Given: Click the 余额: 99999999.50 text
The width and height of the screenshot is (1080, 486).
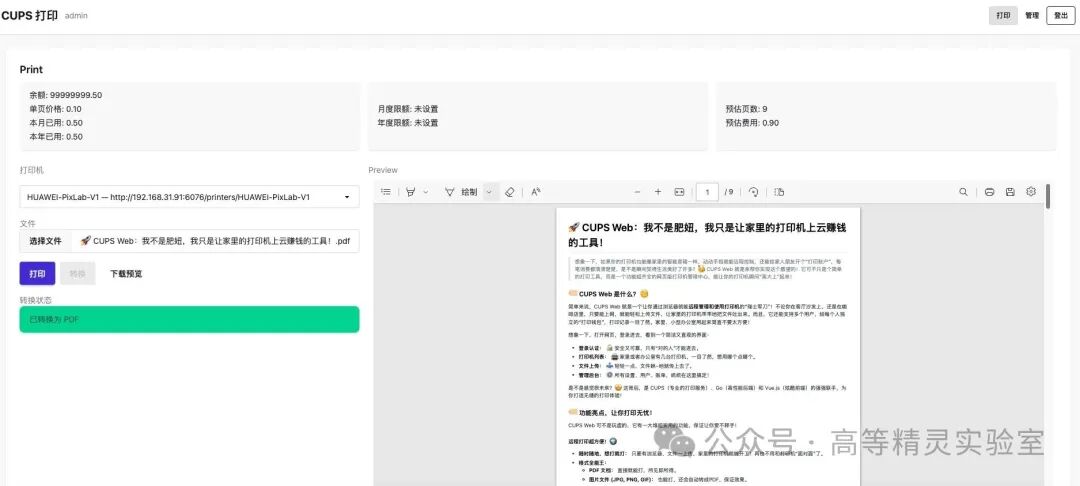Looking at the screenshot, I should [65, 96].
